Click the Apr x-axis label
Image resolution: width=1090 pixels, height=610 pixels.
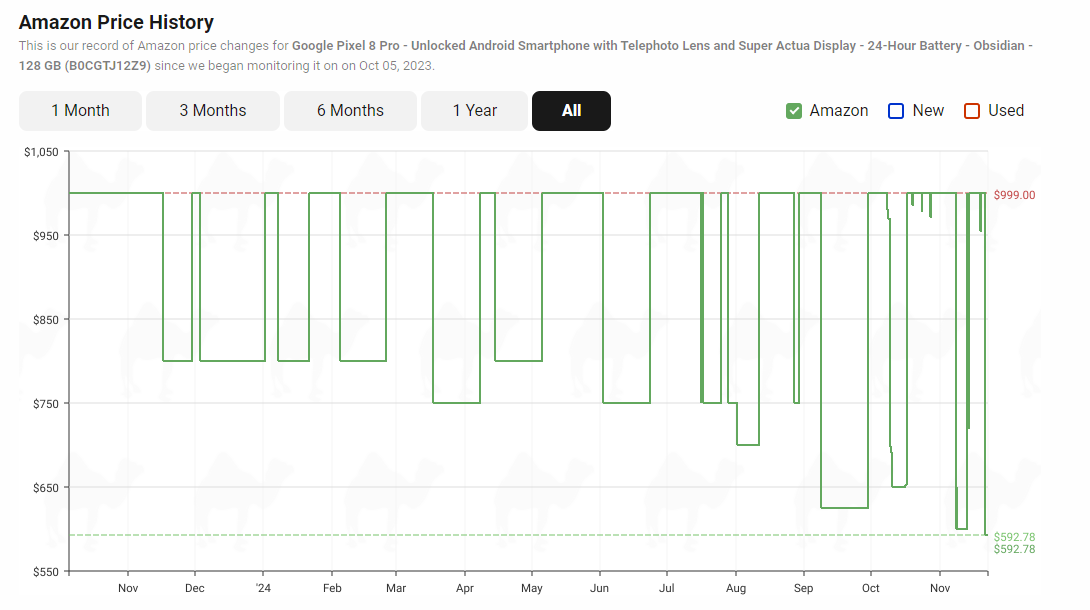[465, 588]
